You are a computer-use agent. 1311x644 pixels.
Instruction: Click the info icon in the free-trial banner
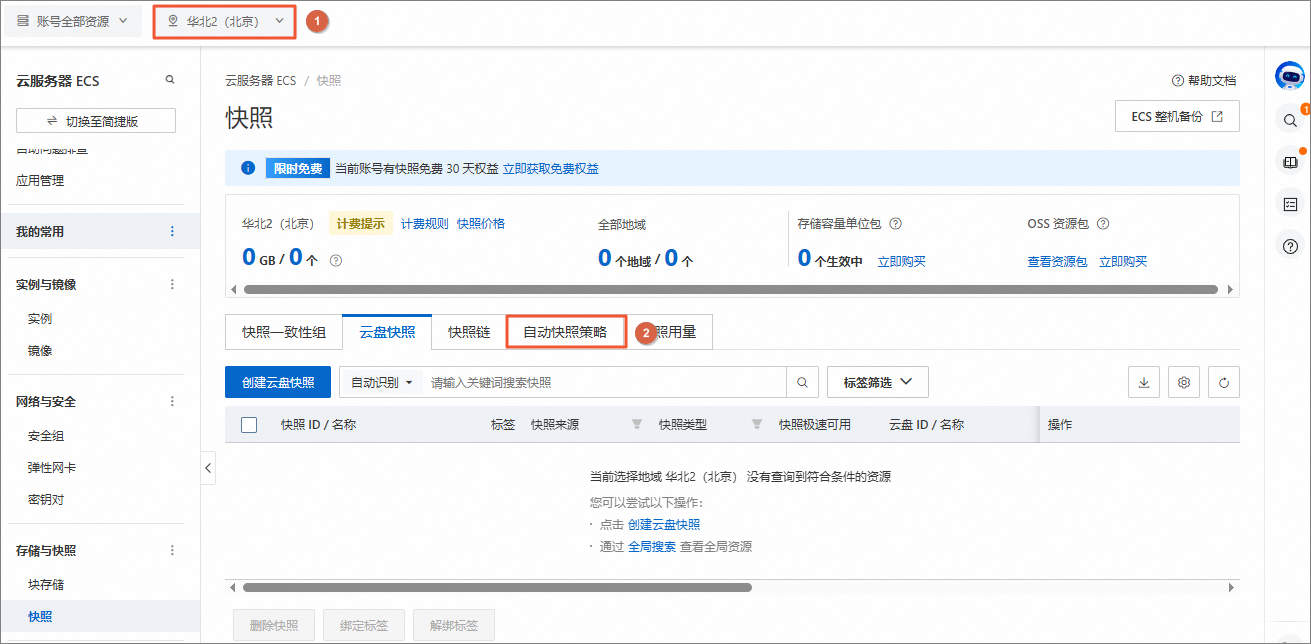click(248, 168)
